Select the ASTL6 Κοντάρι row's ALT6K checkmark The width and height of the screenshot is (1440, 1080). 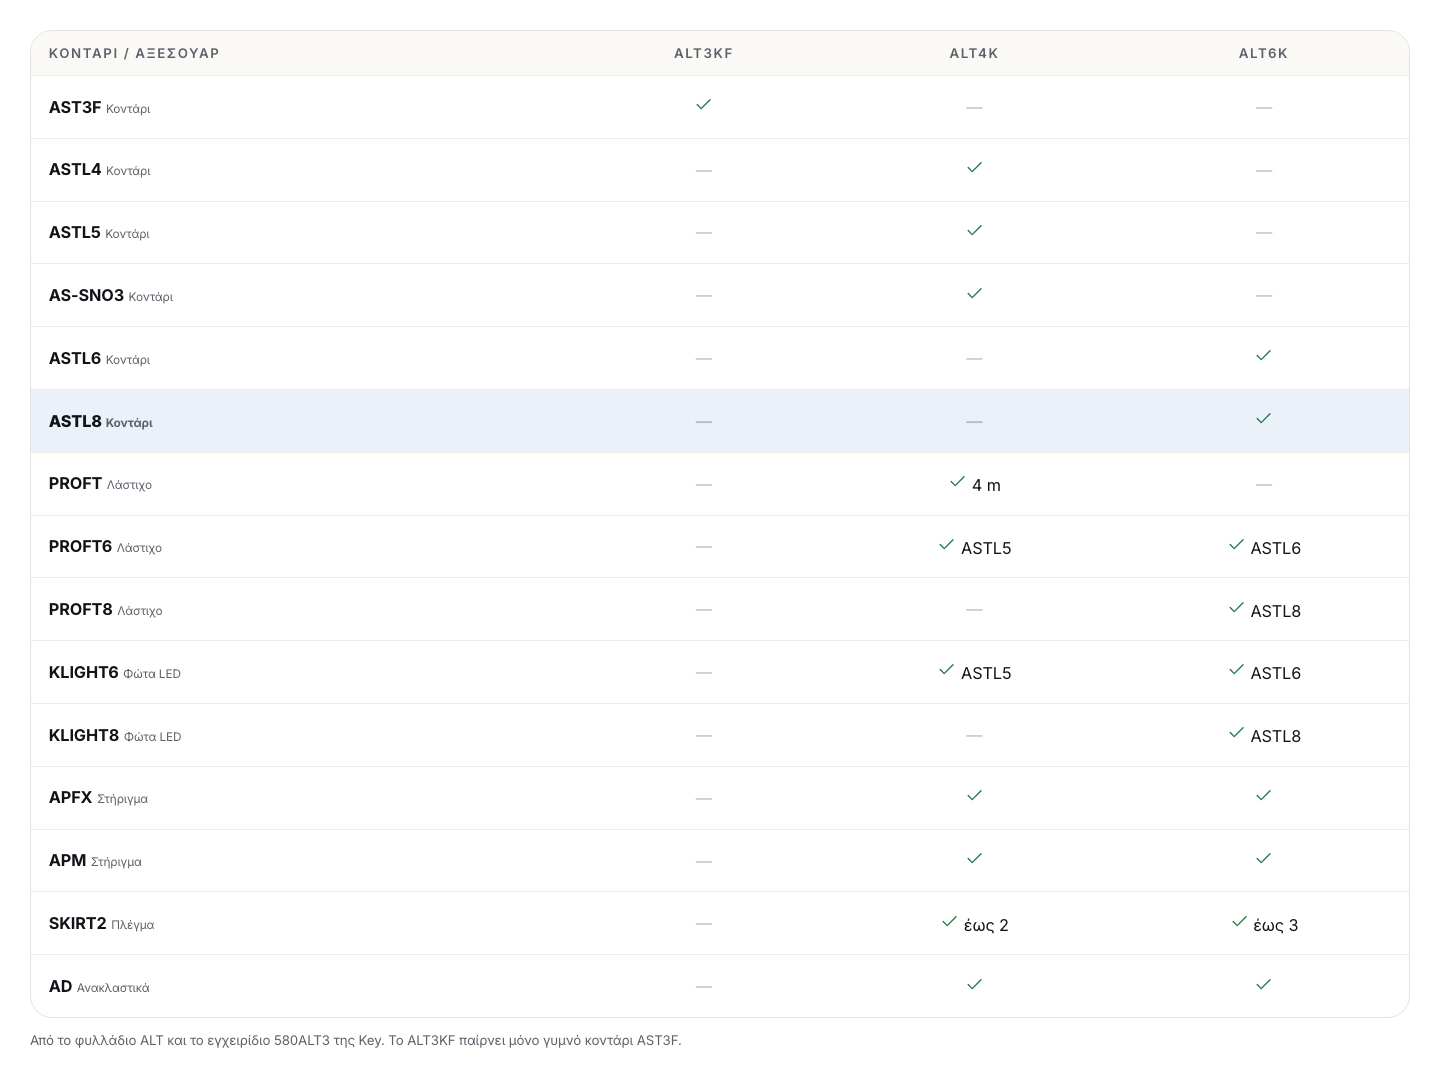pos(1264,355)
